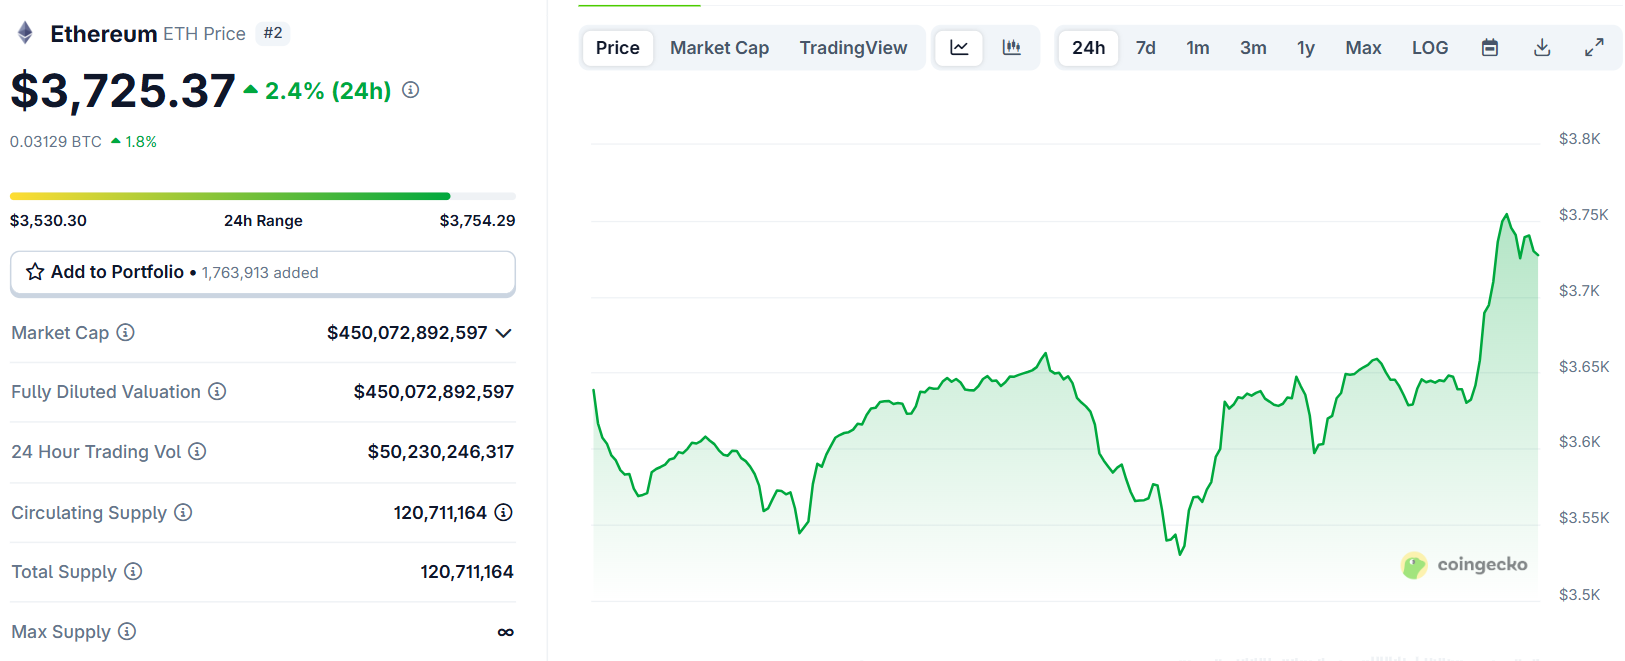Screen dimensions: 1625x661
Task: Click the Total Supply 120,711,164 value
Action: (467, 572)
